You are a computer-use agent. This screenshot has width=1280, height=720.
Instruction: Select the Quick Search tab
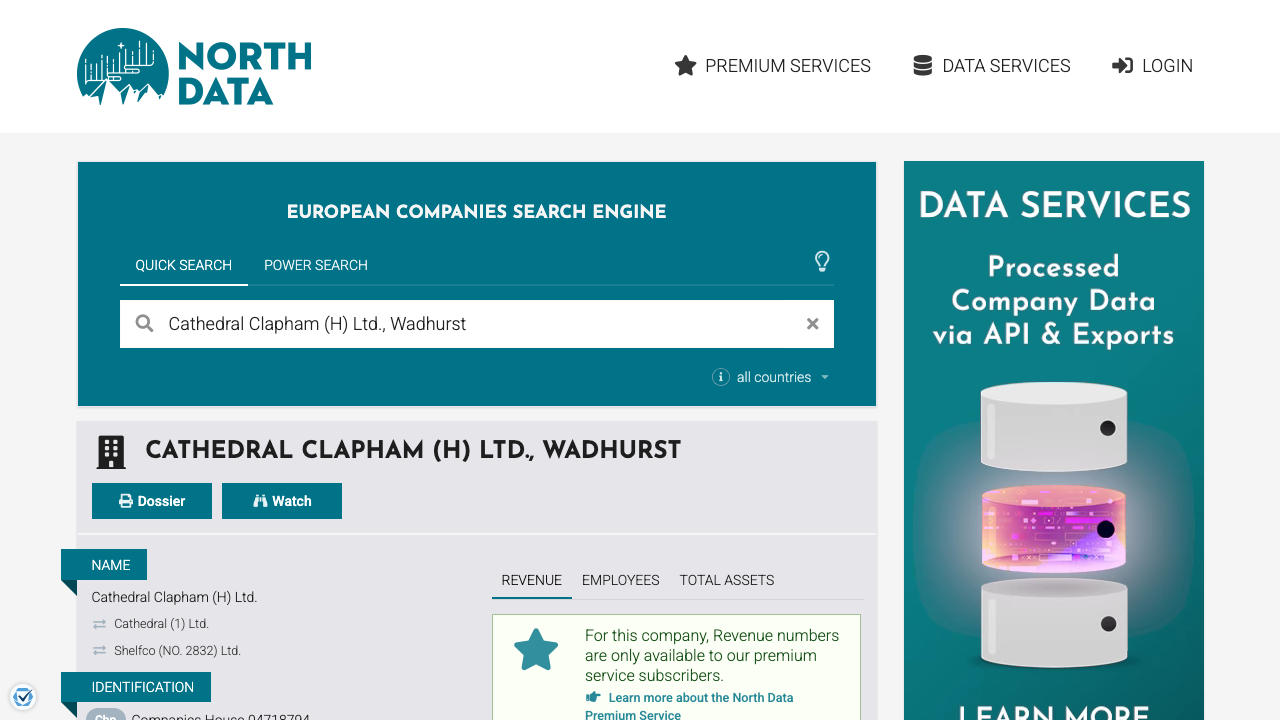[184, 265]
